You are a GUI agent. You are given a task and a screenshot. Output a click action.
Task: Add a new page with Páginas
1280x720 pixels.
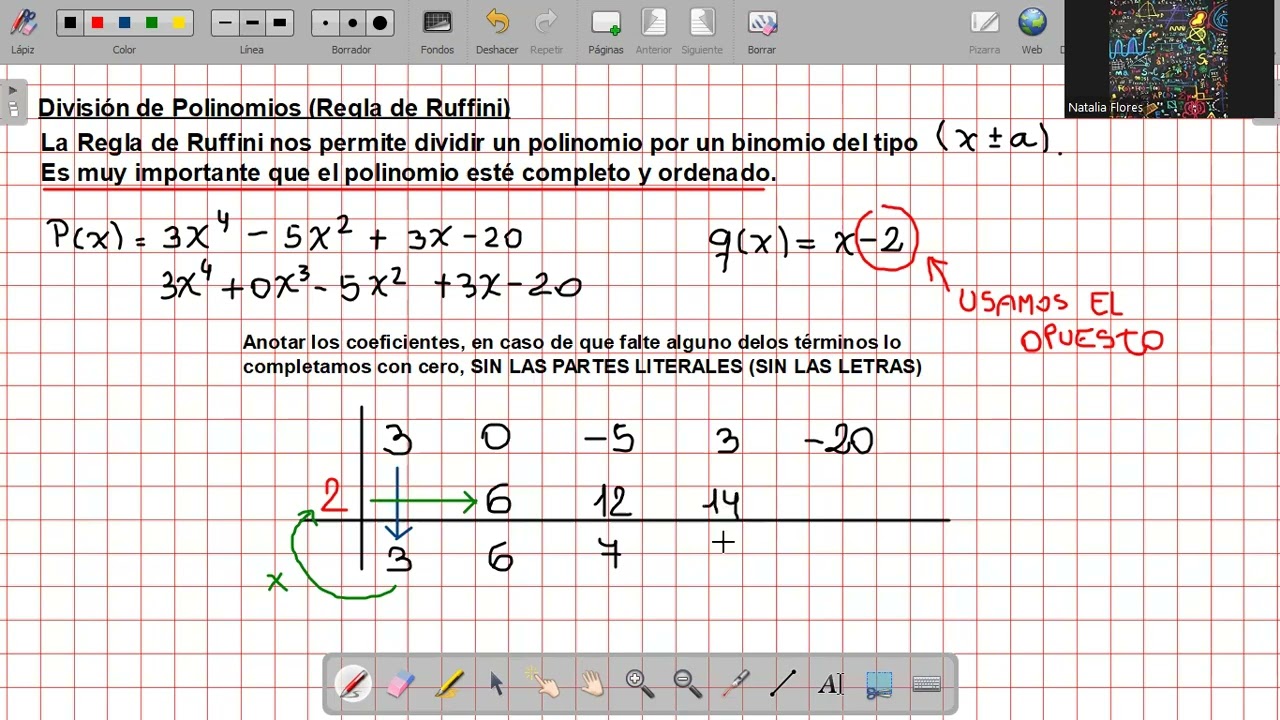point(605,22)
